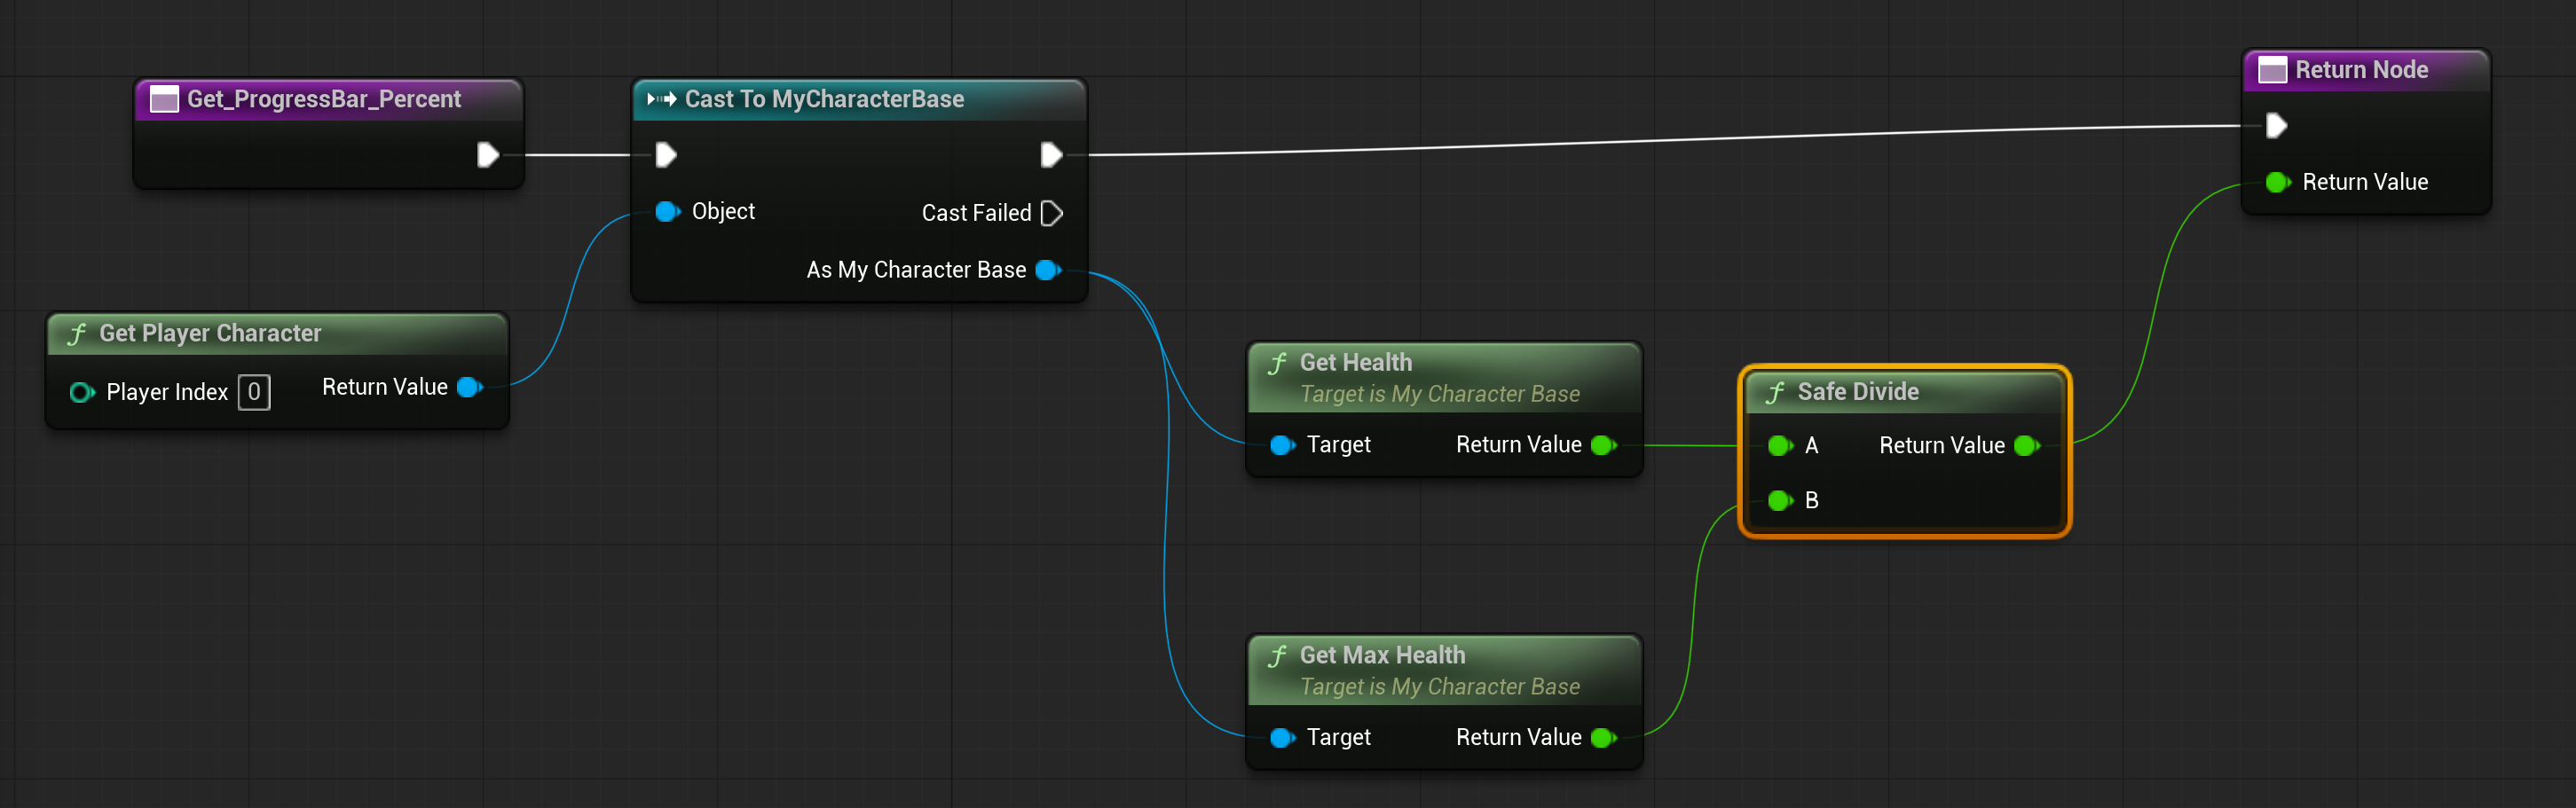Click the Safe Divide B input pin
This screenshot has width=2576, height=808.
pyautogui.click(x=1781, y=501)
